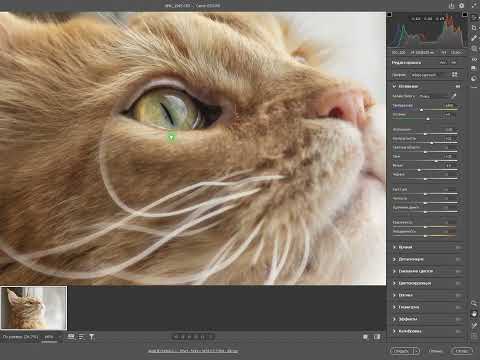Screen dimensions: 480x360
Task: Click the Белые slider handle
Action: coord(419,170)
